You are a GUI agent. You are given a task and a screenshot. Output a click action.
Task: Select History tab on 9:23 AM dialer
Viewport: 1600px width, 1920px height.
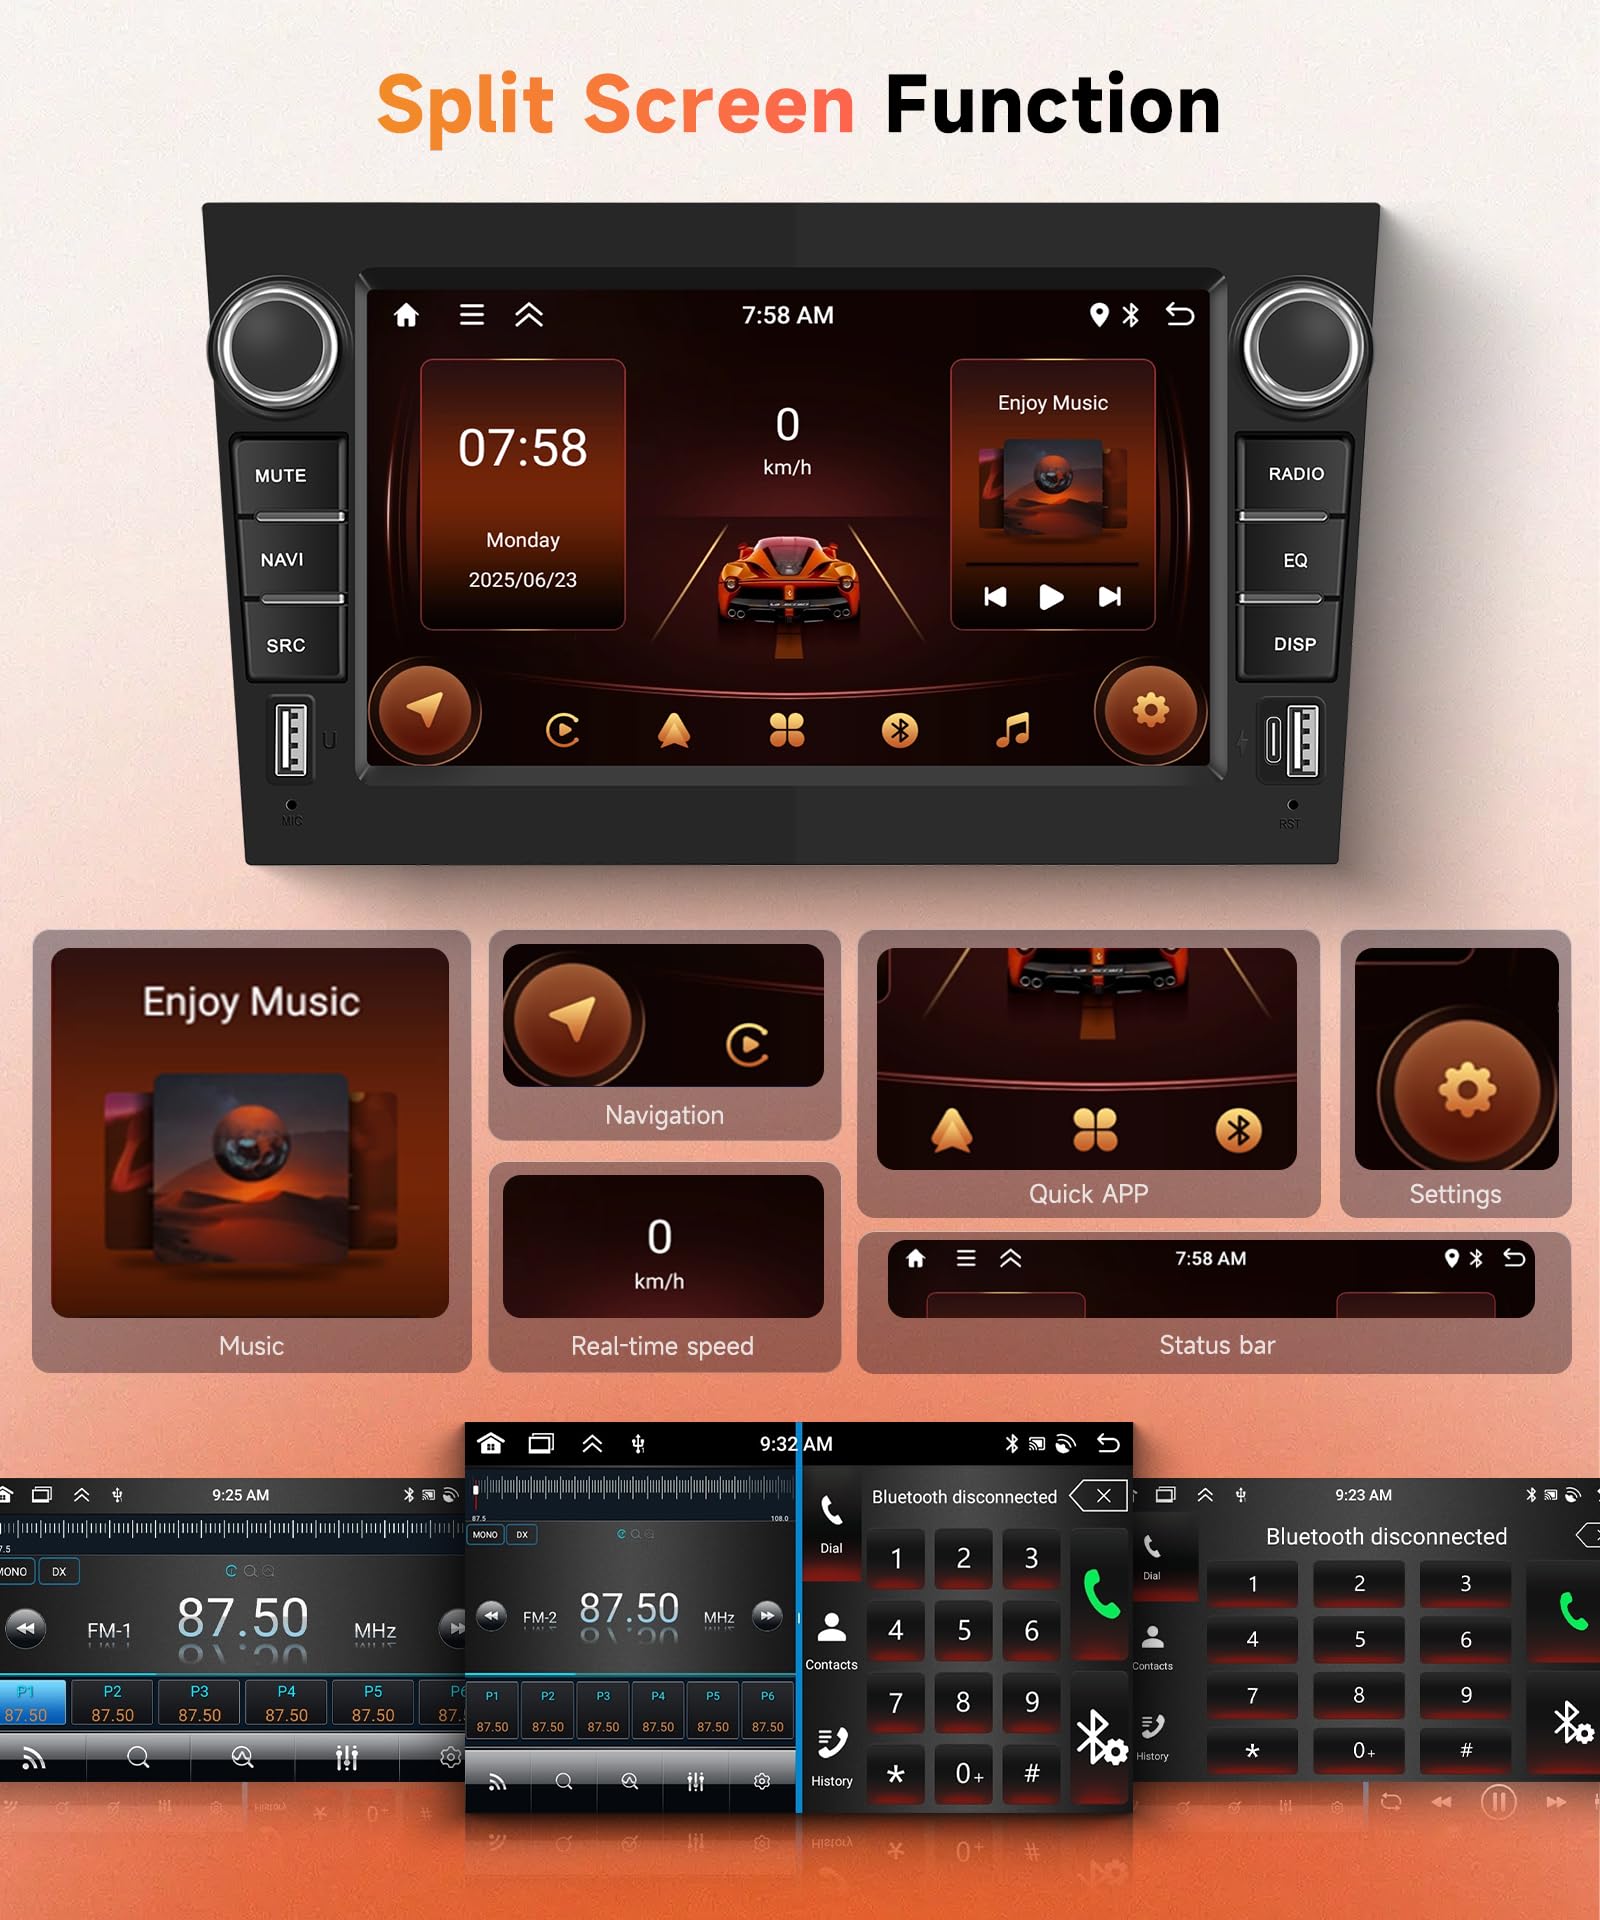tap(1152, 1737)
